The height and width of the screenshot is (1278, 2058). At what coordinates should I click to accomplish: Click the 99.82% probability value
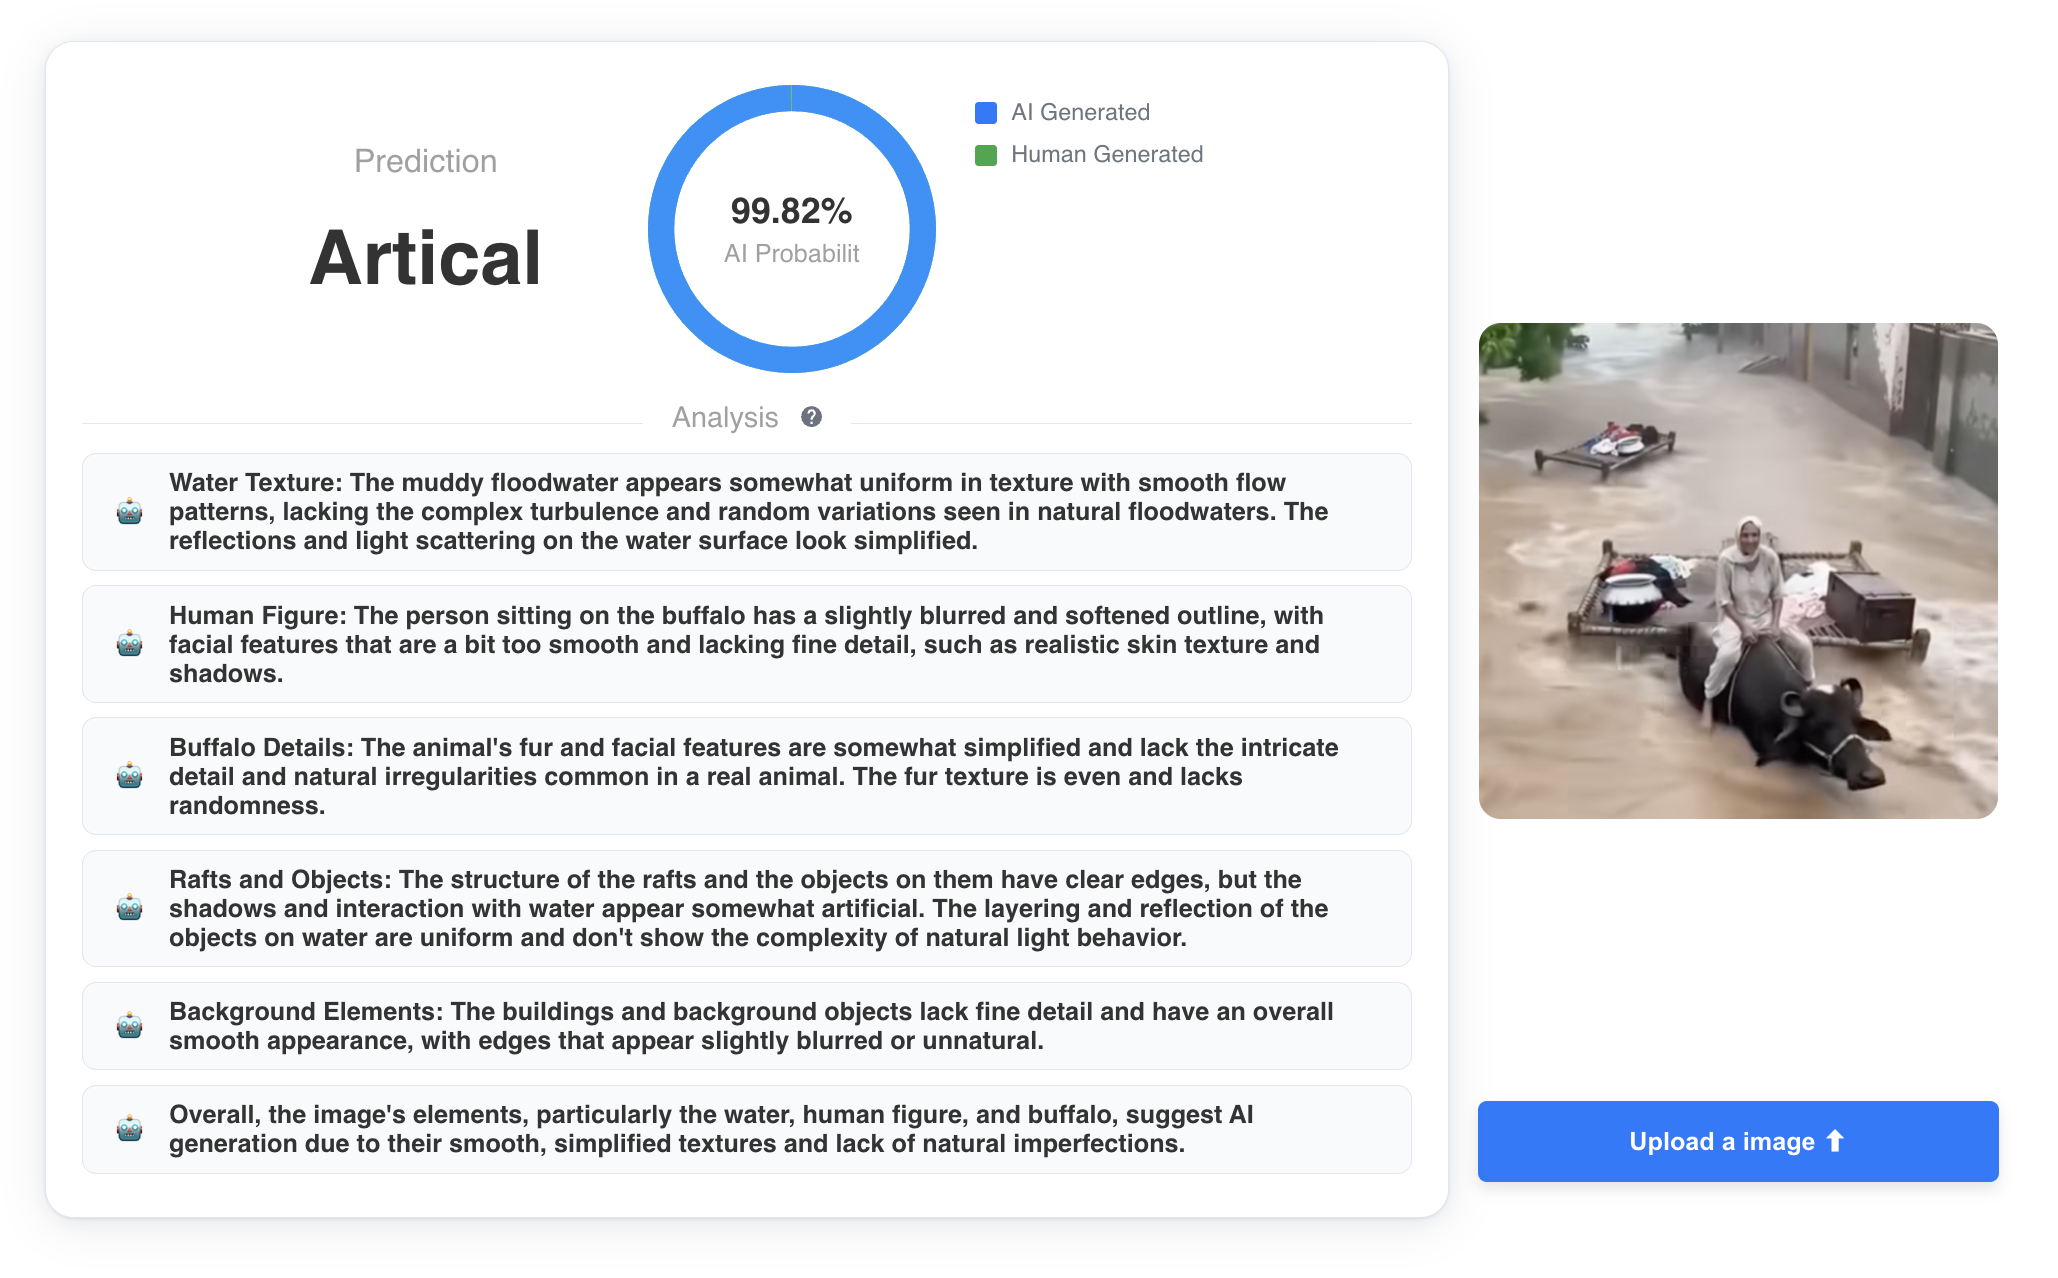pyautogui.click(x=791, y=211)
